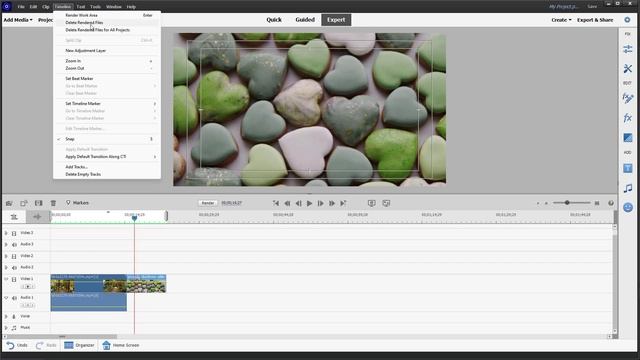Click the second timeline toolbar icon left of trash
The height and width of the screenshot is (360, 640).
[24, 203]
